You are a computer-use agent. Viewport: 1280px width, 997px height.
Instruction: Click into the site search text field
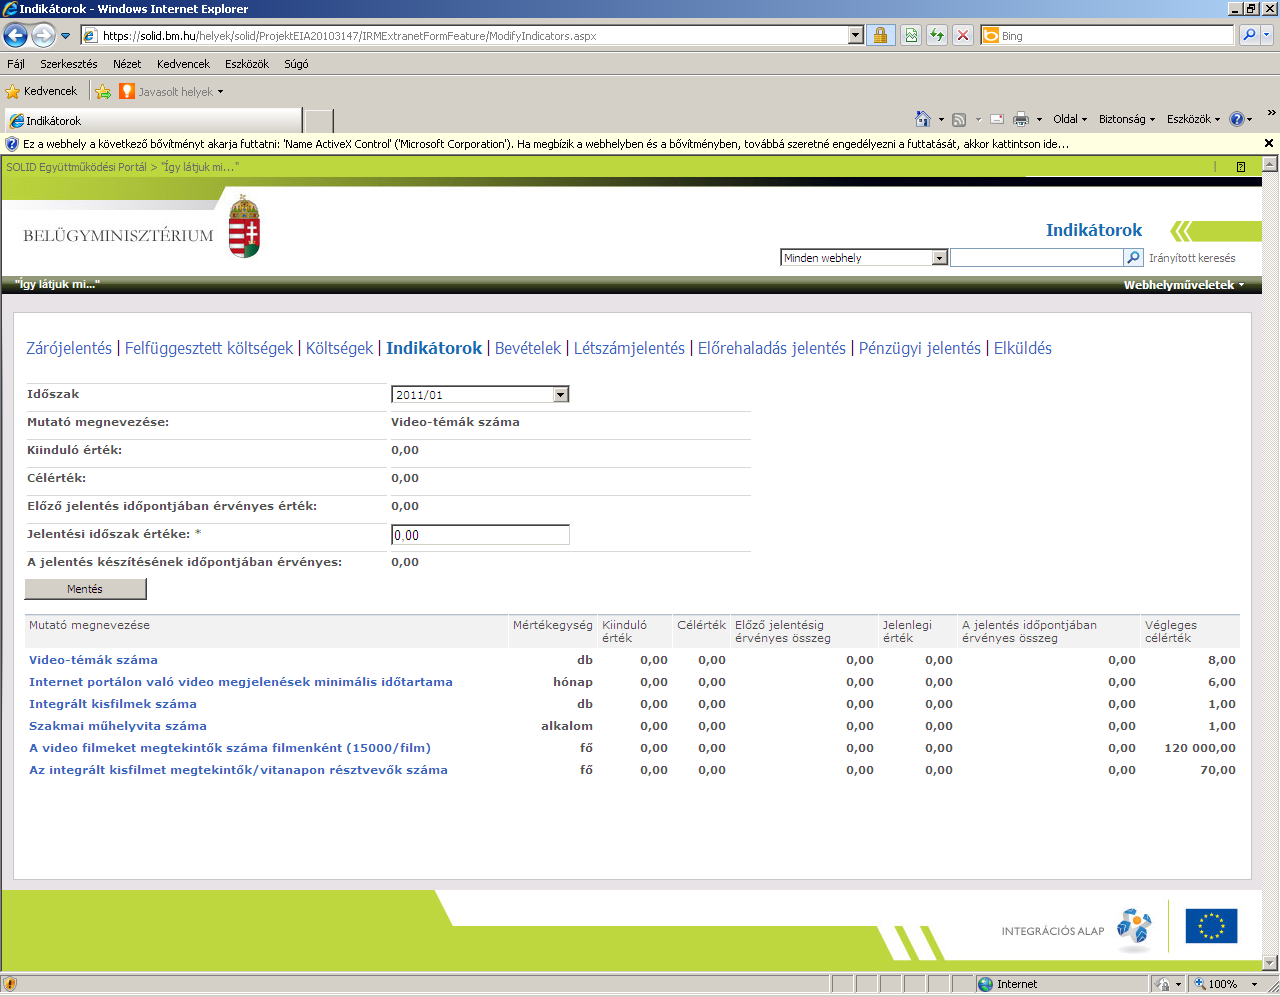pos(1037,258)
